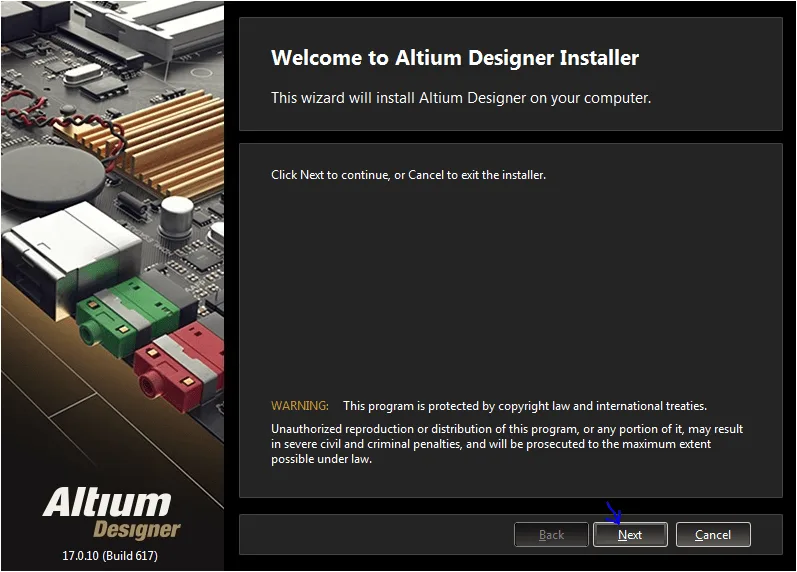Click the gold Designer logo text
The image size is (797, 572).
click(136, 530)
